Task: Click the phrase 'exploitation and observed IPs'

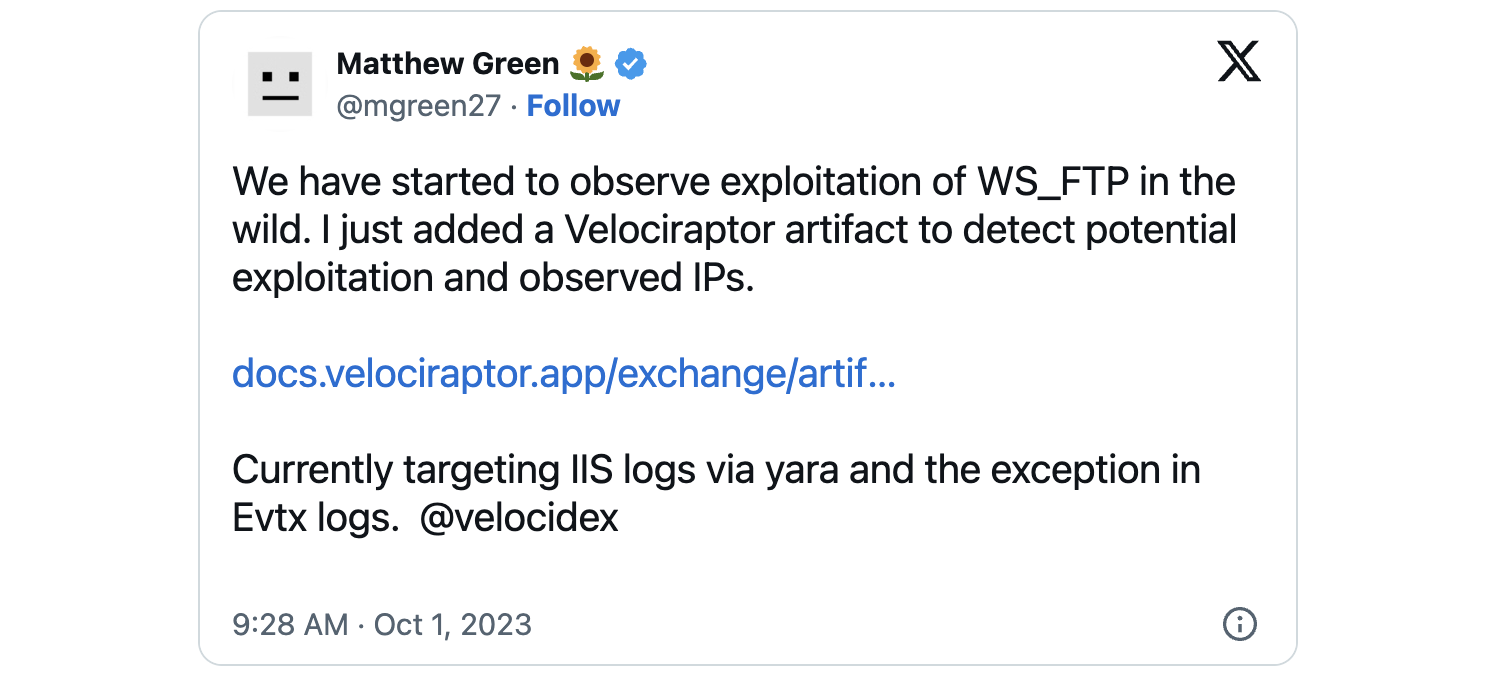Action: pos(492,278)
